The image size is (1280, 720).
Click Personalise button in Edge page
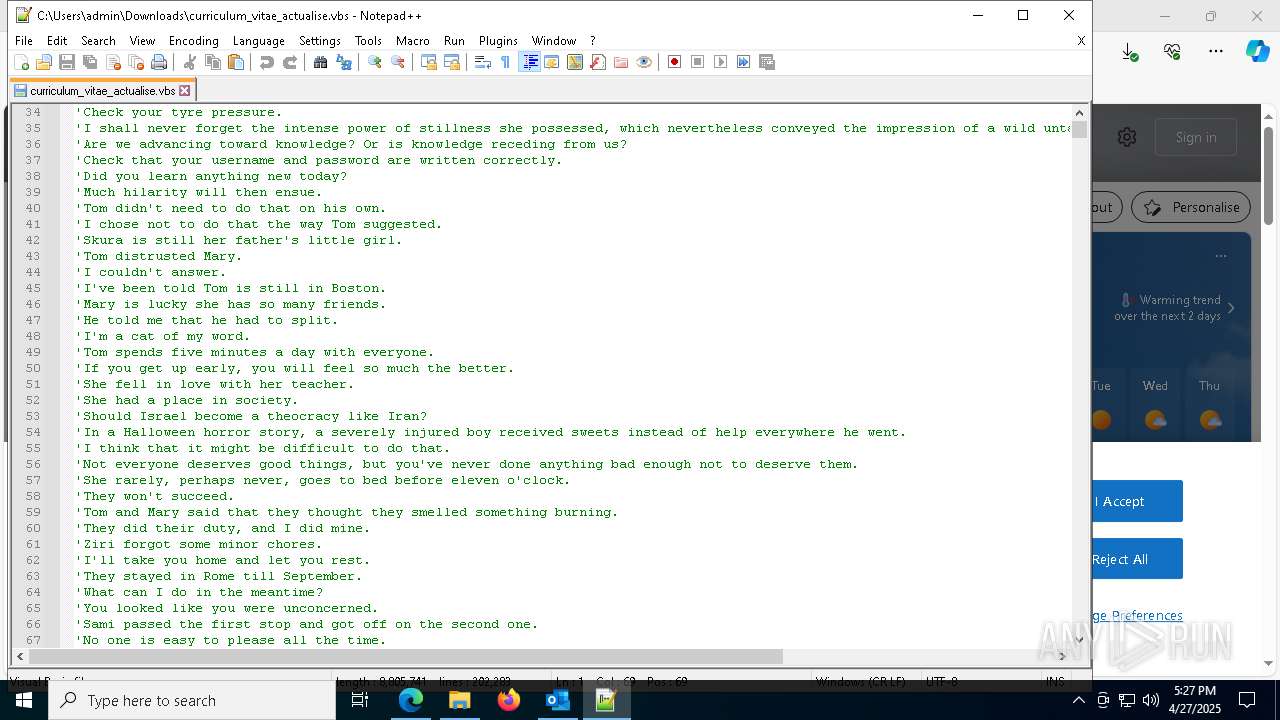pyautogui.click(x=1190, y=207)
